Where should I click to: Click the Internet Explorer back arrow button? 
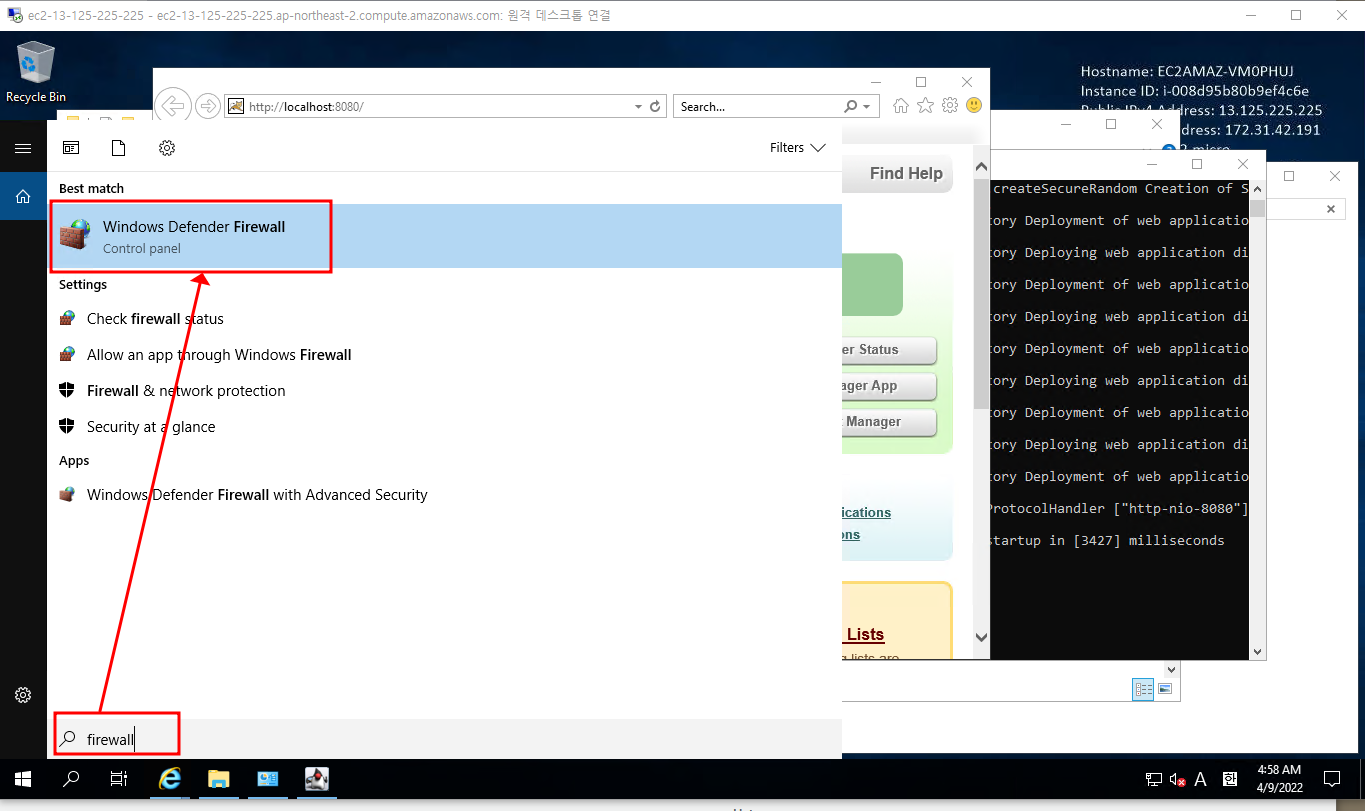[173, 106]
